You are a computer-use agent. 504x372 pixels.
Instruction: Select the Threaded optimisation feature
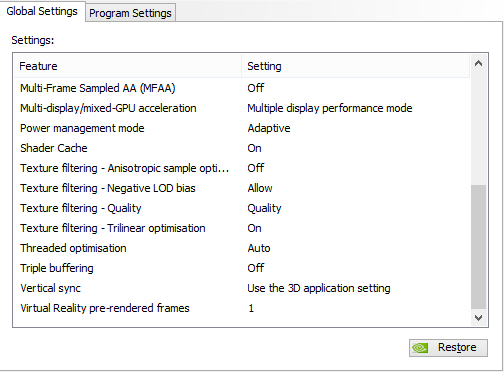pos(73,248)
